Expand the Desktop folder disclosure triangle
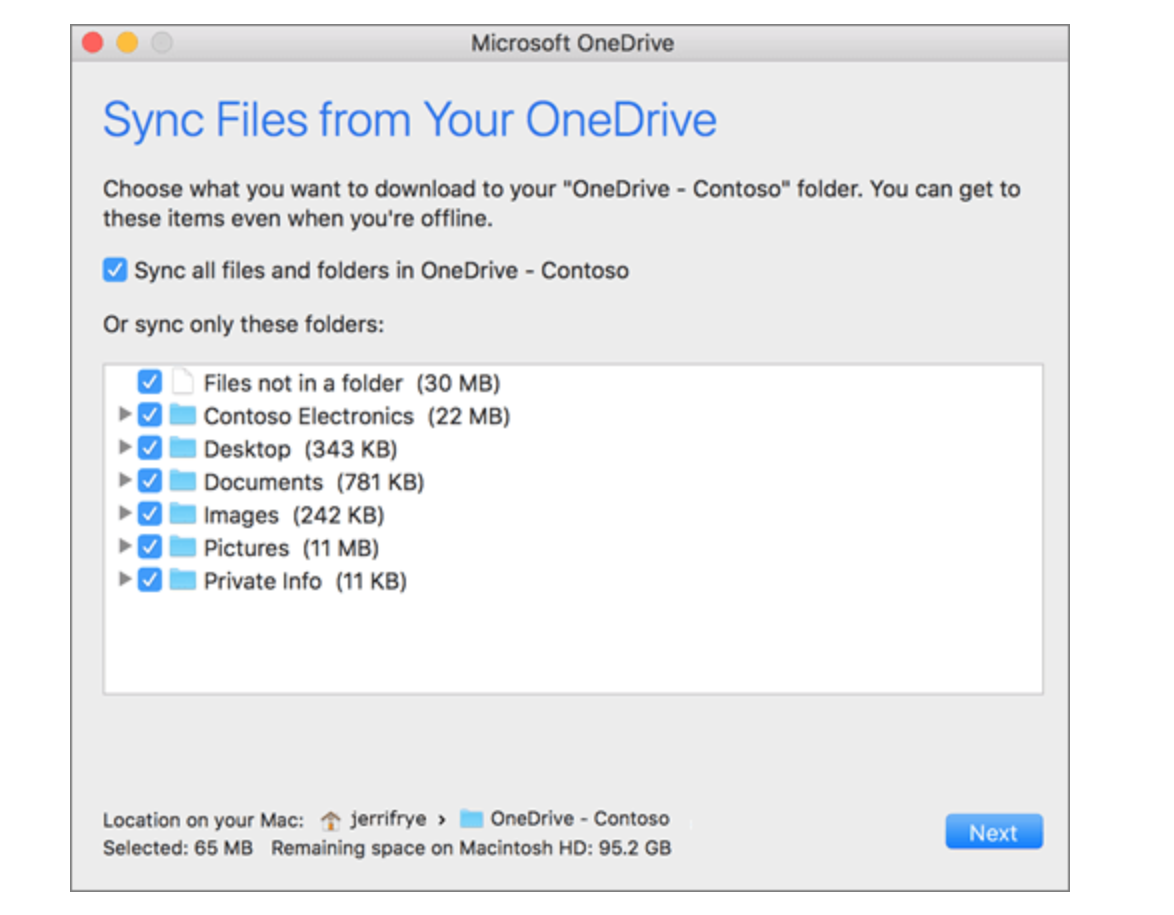The image size is (1174, 915). click(x=125, y=447)
